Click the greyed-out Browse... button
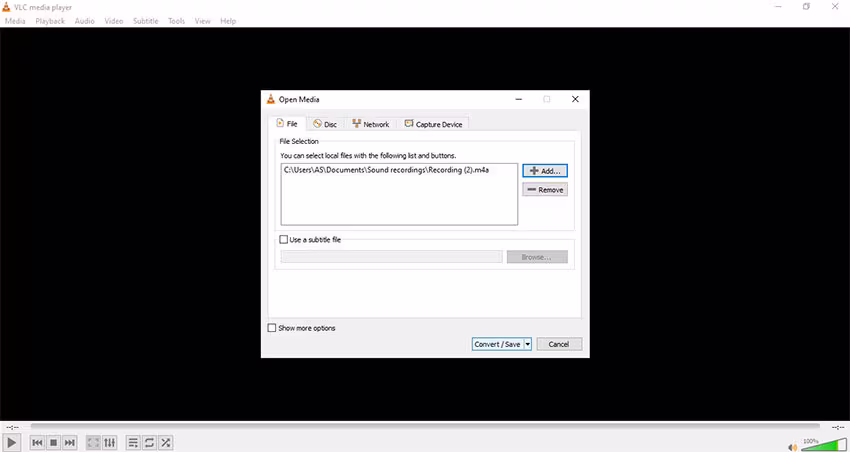This screenshot has height=452, width=850. 537,257
